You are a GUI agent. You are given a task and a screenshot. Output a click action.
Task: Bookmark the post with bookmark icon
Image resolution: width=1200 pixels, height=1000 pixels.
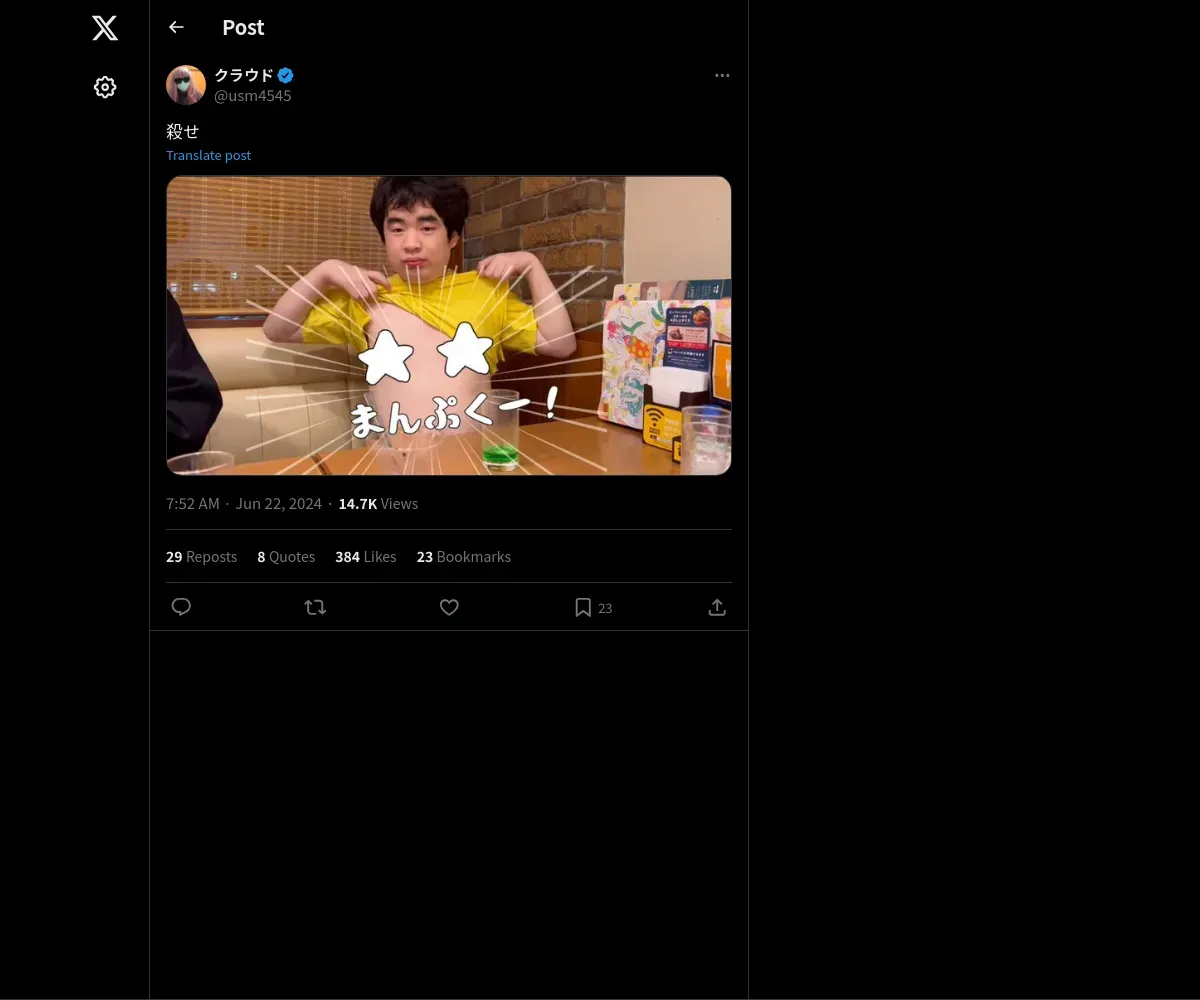pyautogui.click(x=583, y=607)
